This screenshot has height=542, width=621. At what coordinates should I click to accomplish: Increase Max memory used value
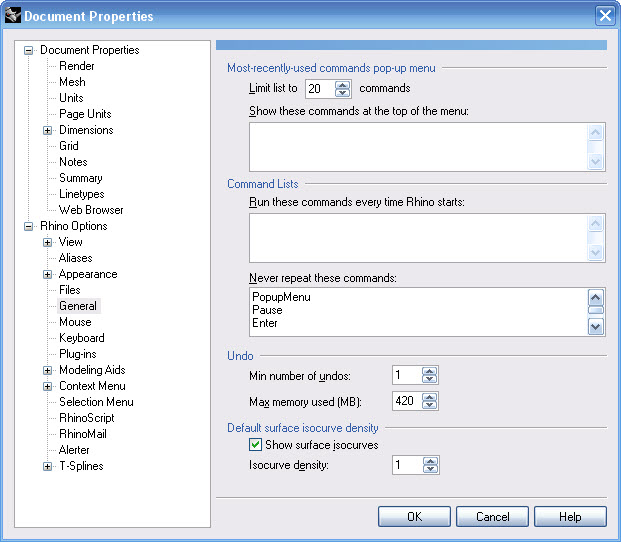click(x=430, y=397)
